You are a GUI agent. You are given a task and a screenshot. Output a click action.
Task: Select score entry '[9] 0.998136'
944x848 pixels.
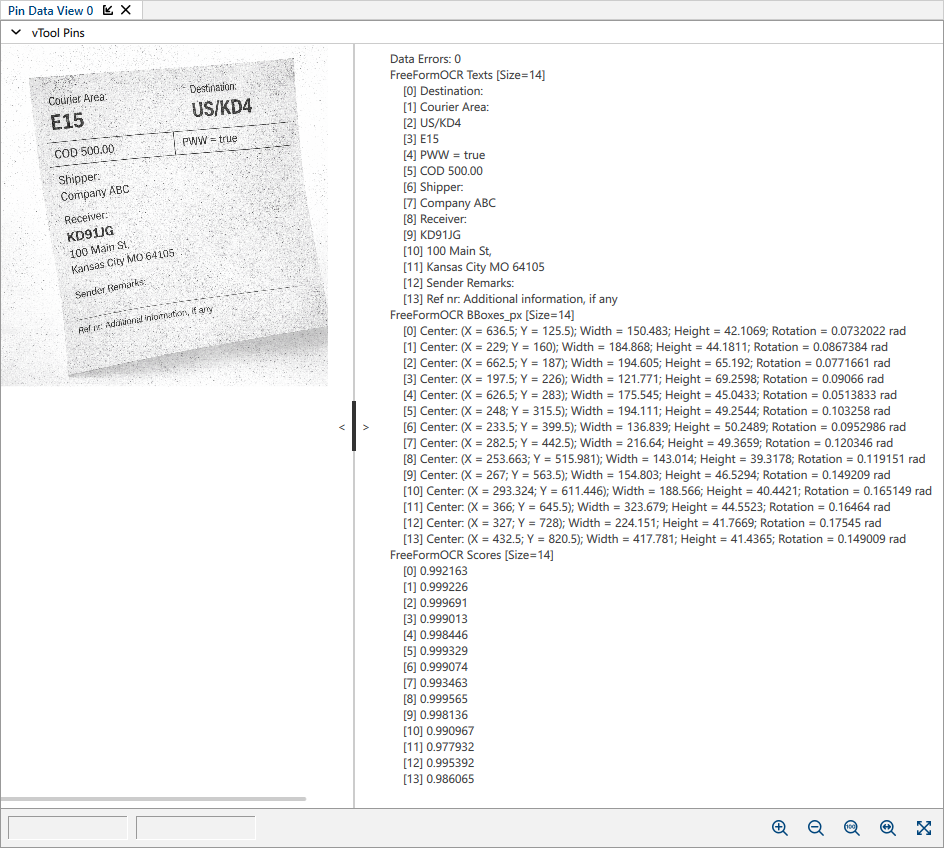pos(435,715)
